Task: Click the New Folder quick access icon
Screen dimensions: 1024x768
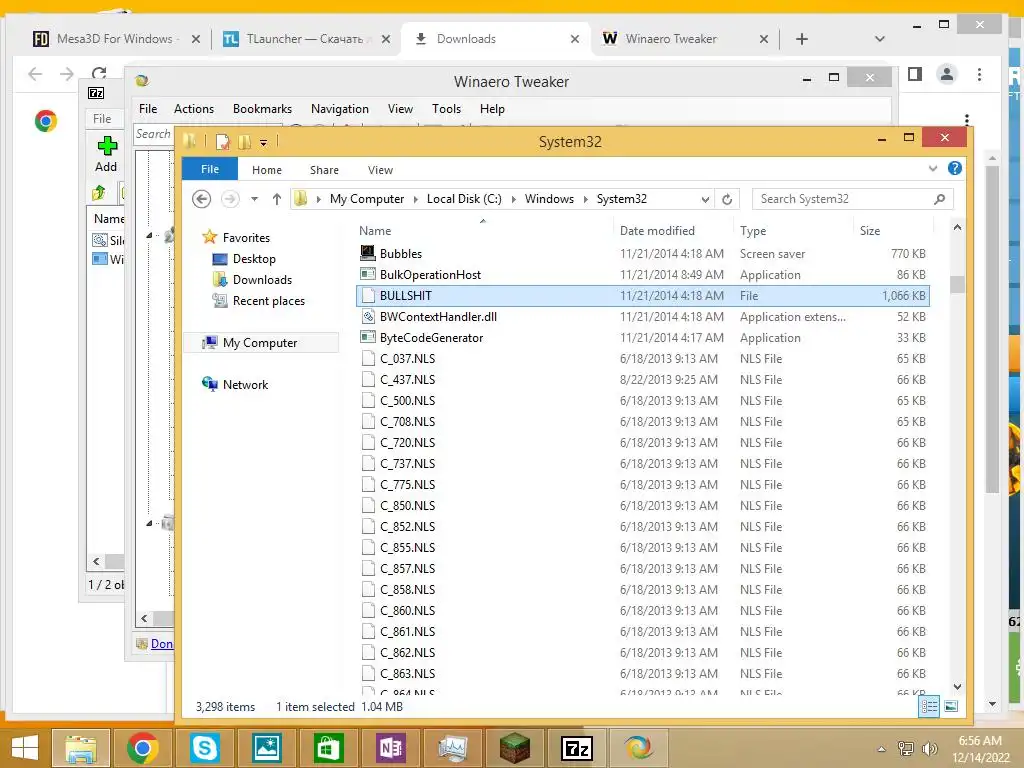Action: pos(244,142)
